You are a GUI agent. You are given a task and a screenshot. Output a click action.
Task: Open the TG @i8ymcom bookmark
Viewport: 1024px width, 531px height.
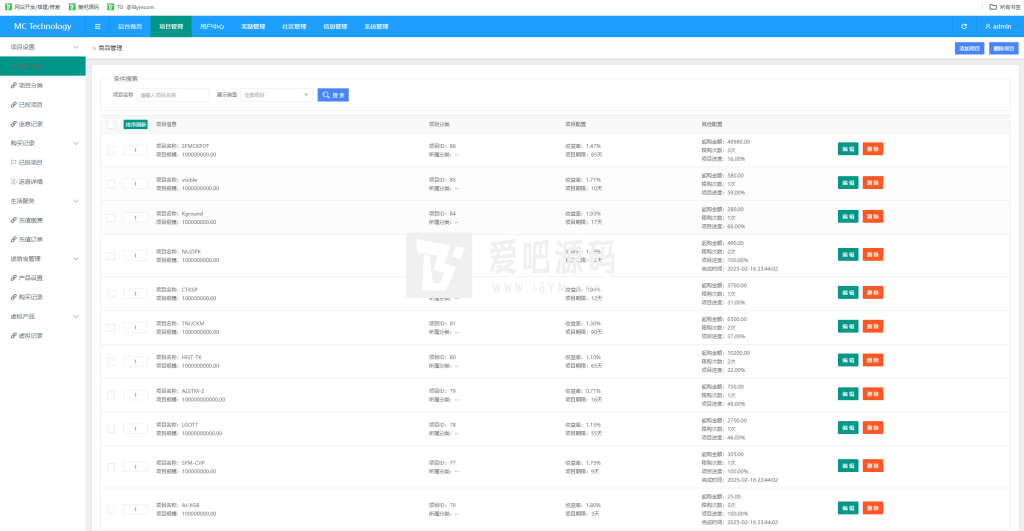coord(131,7)
